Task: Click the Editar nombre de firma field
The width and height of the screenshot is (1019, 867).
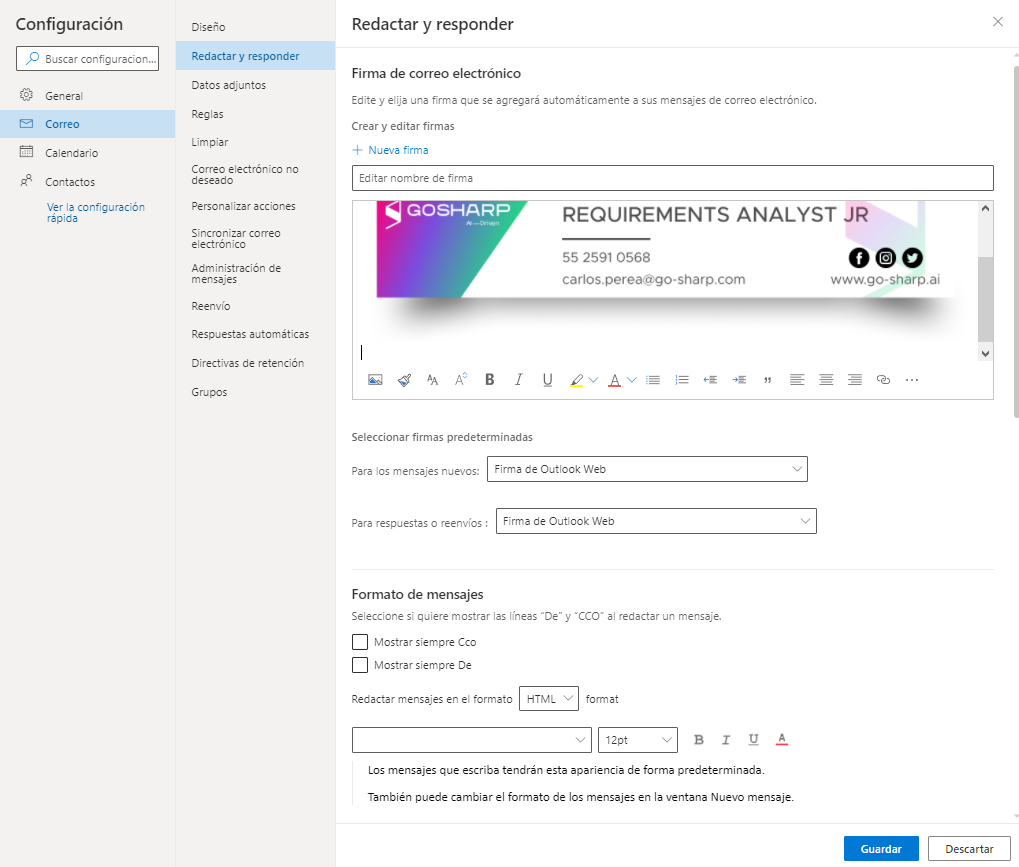Action: [x=673, y=178]
